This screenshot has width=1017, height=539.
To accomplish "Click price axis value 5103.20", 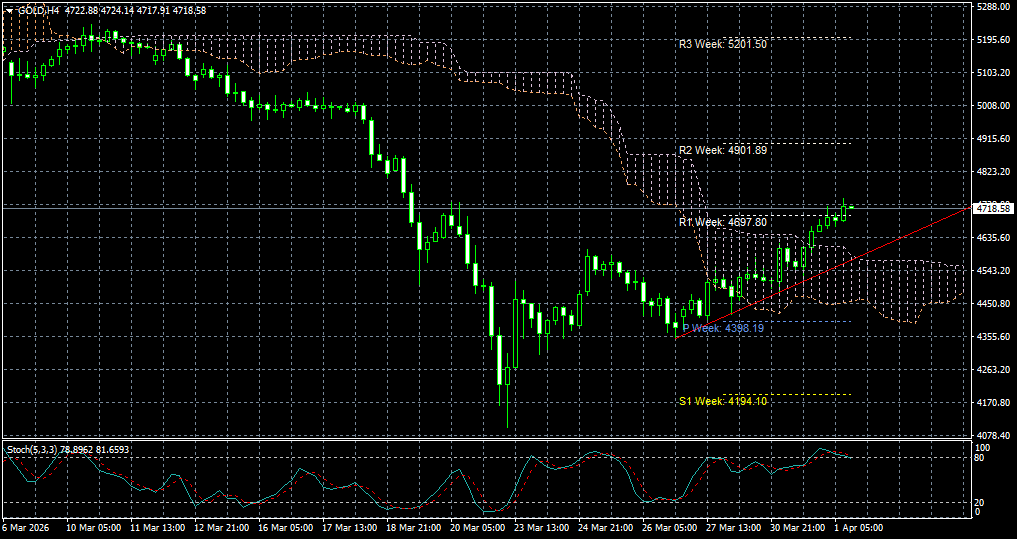I will [x=994, y=73].
